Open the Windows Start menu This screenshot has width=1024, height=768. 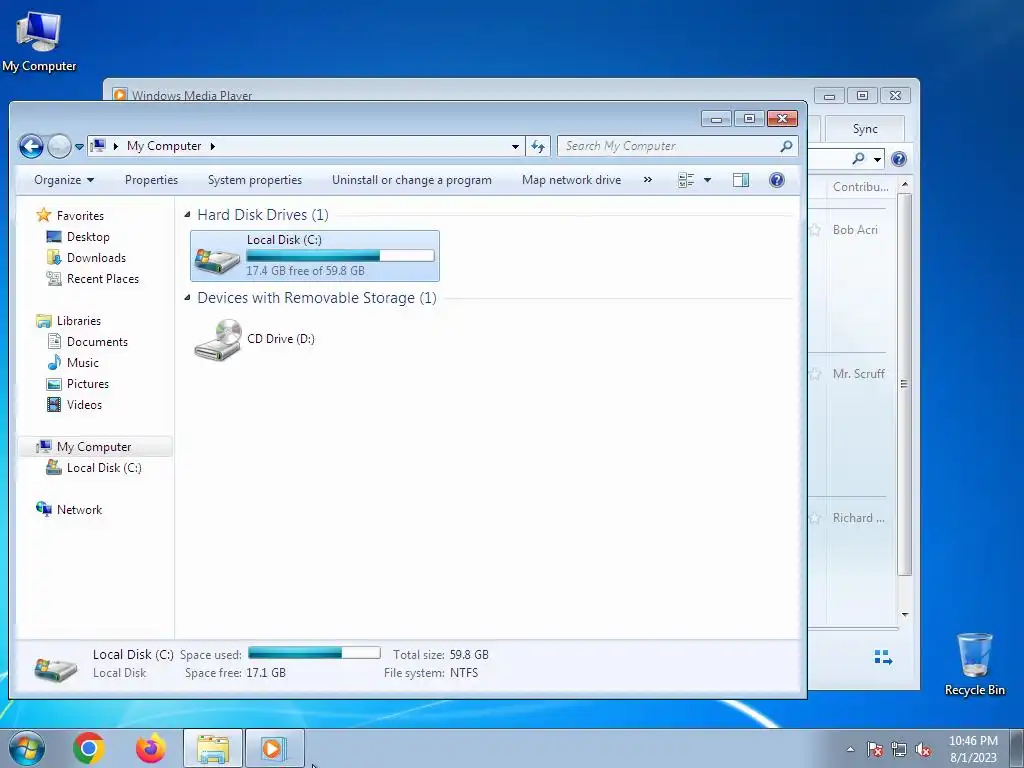[26, 748]
